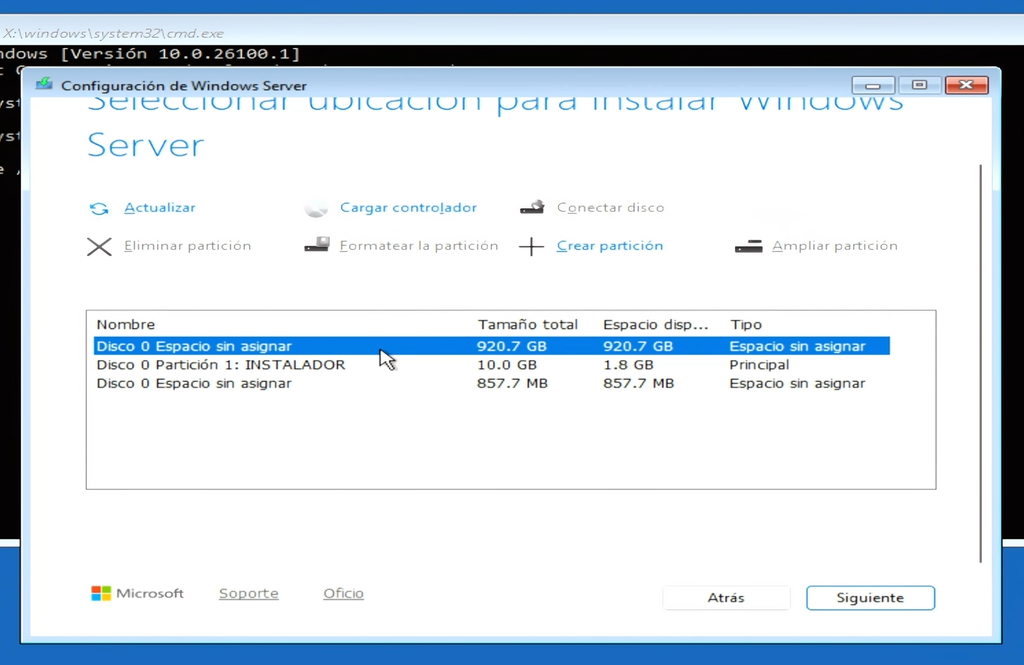
Task: Open the Actualizar link
Action: tap(160, 208)
